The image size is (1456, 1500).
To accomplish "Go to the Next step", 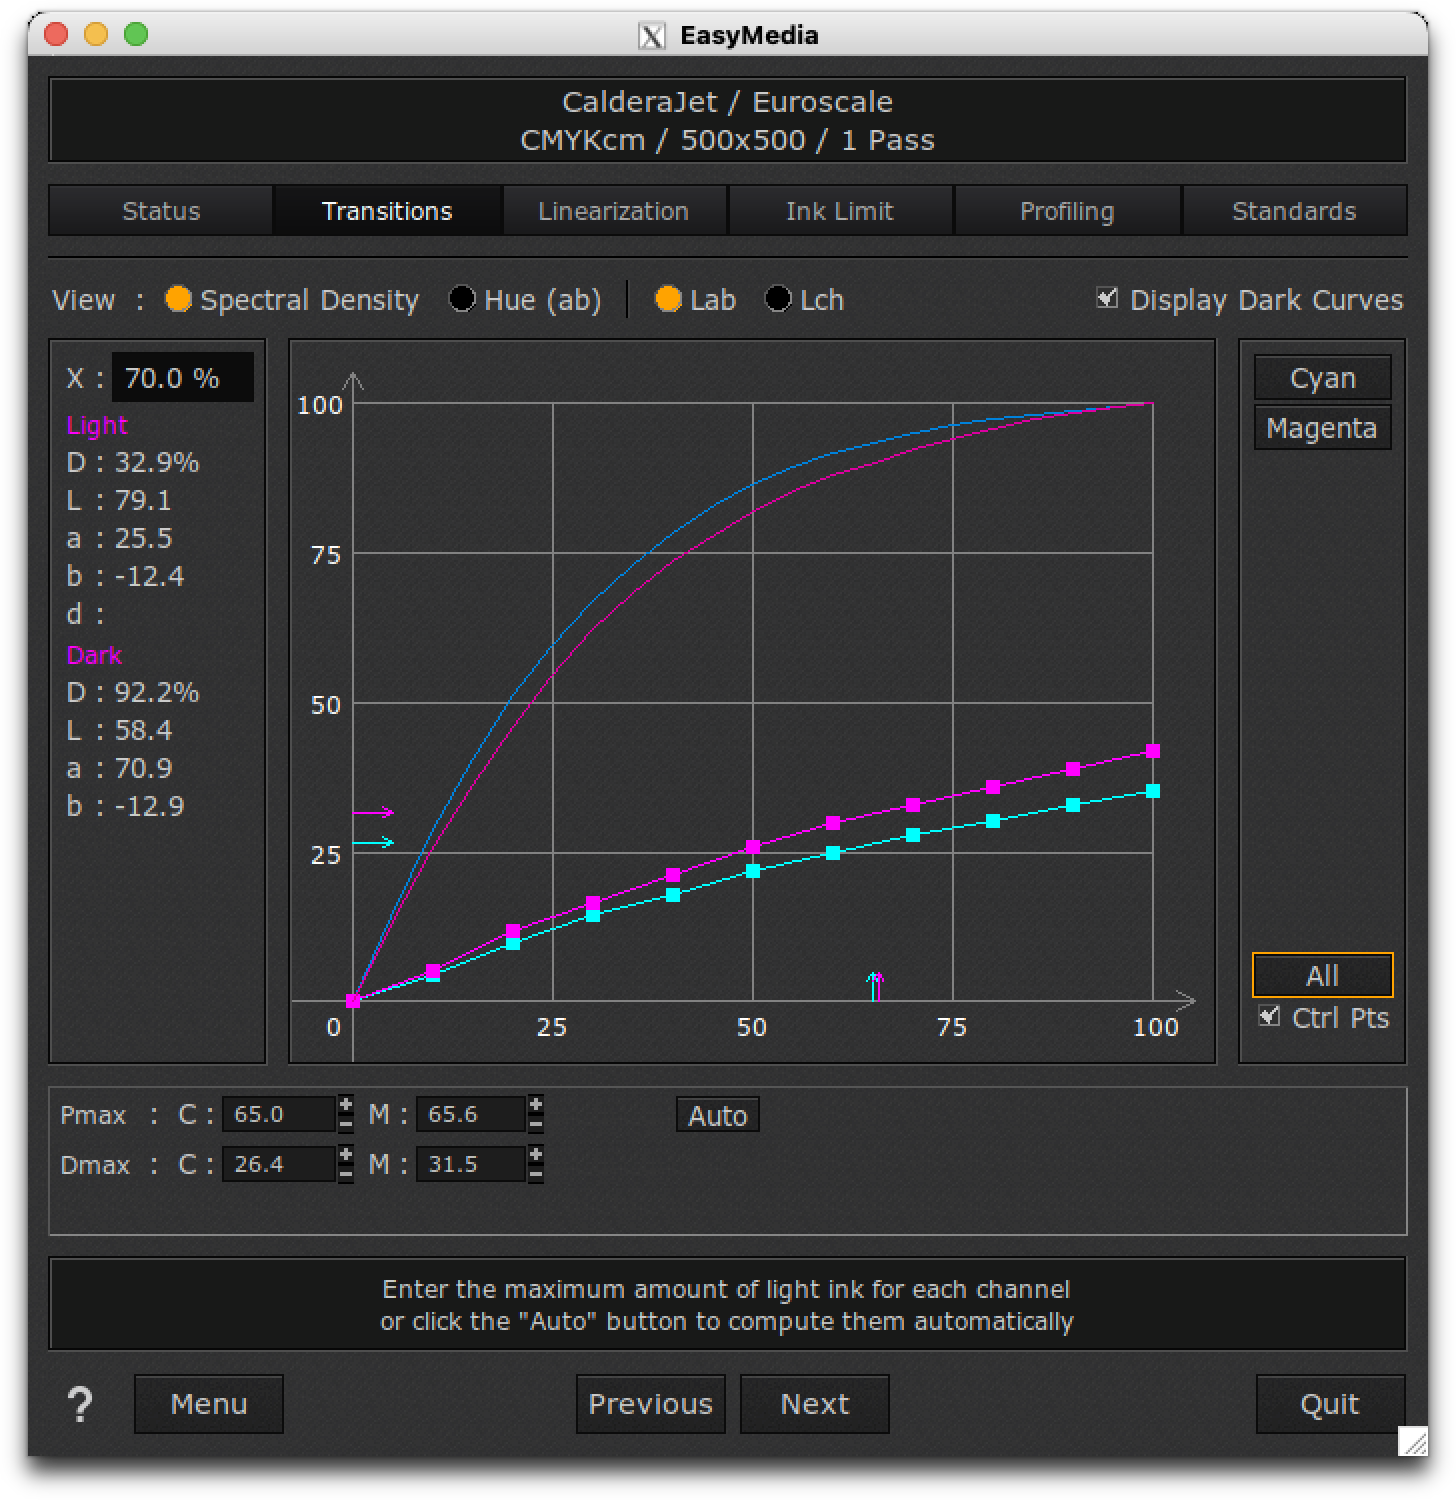I will [815, 1404].
